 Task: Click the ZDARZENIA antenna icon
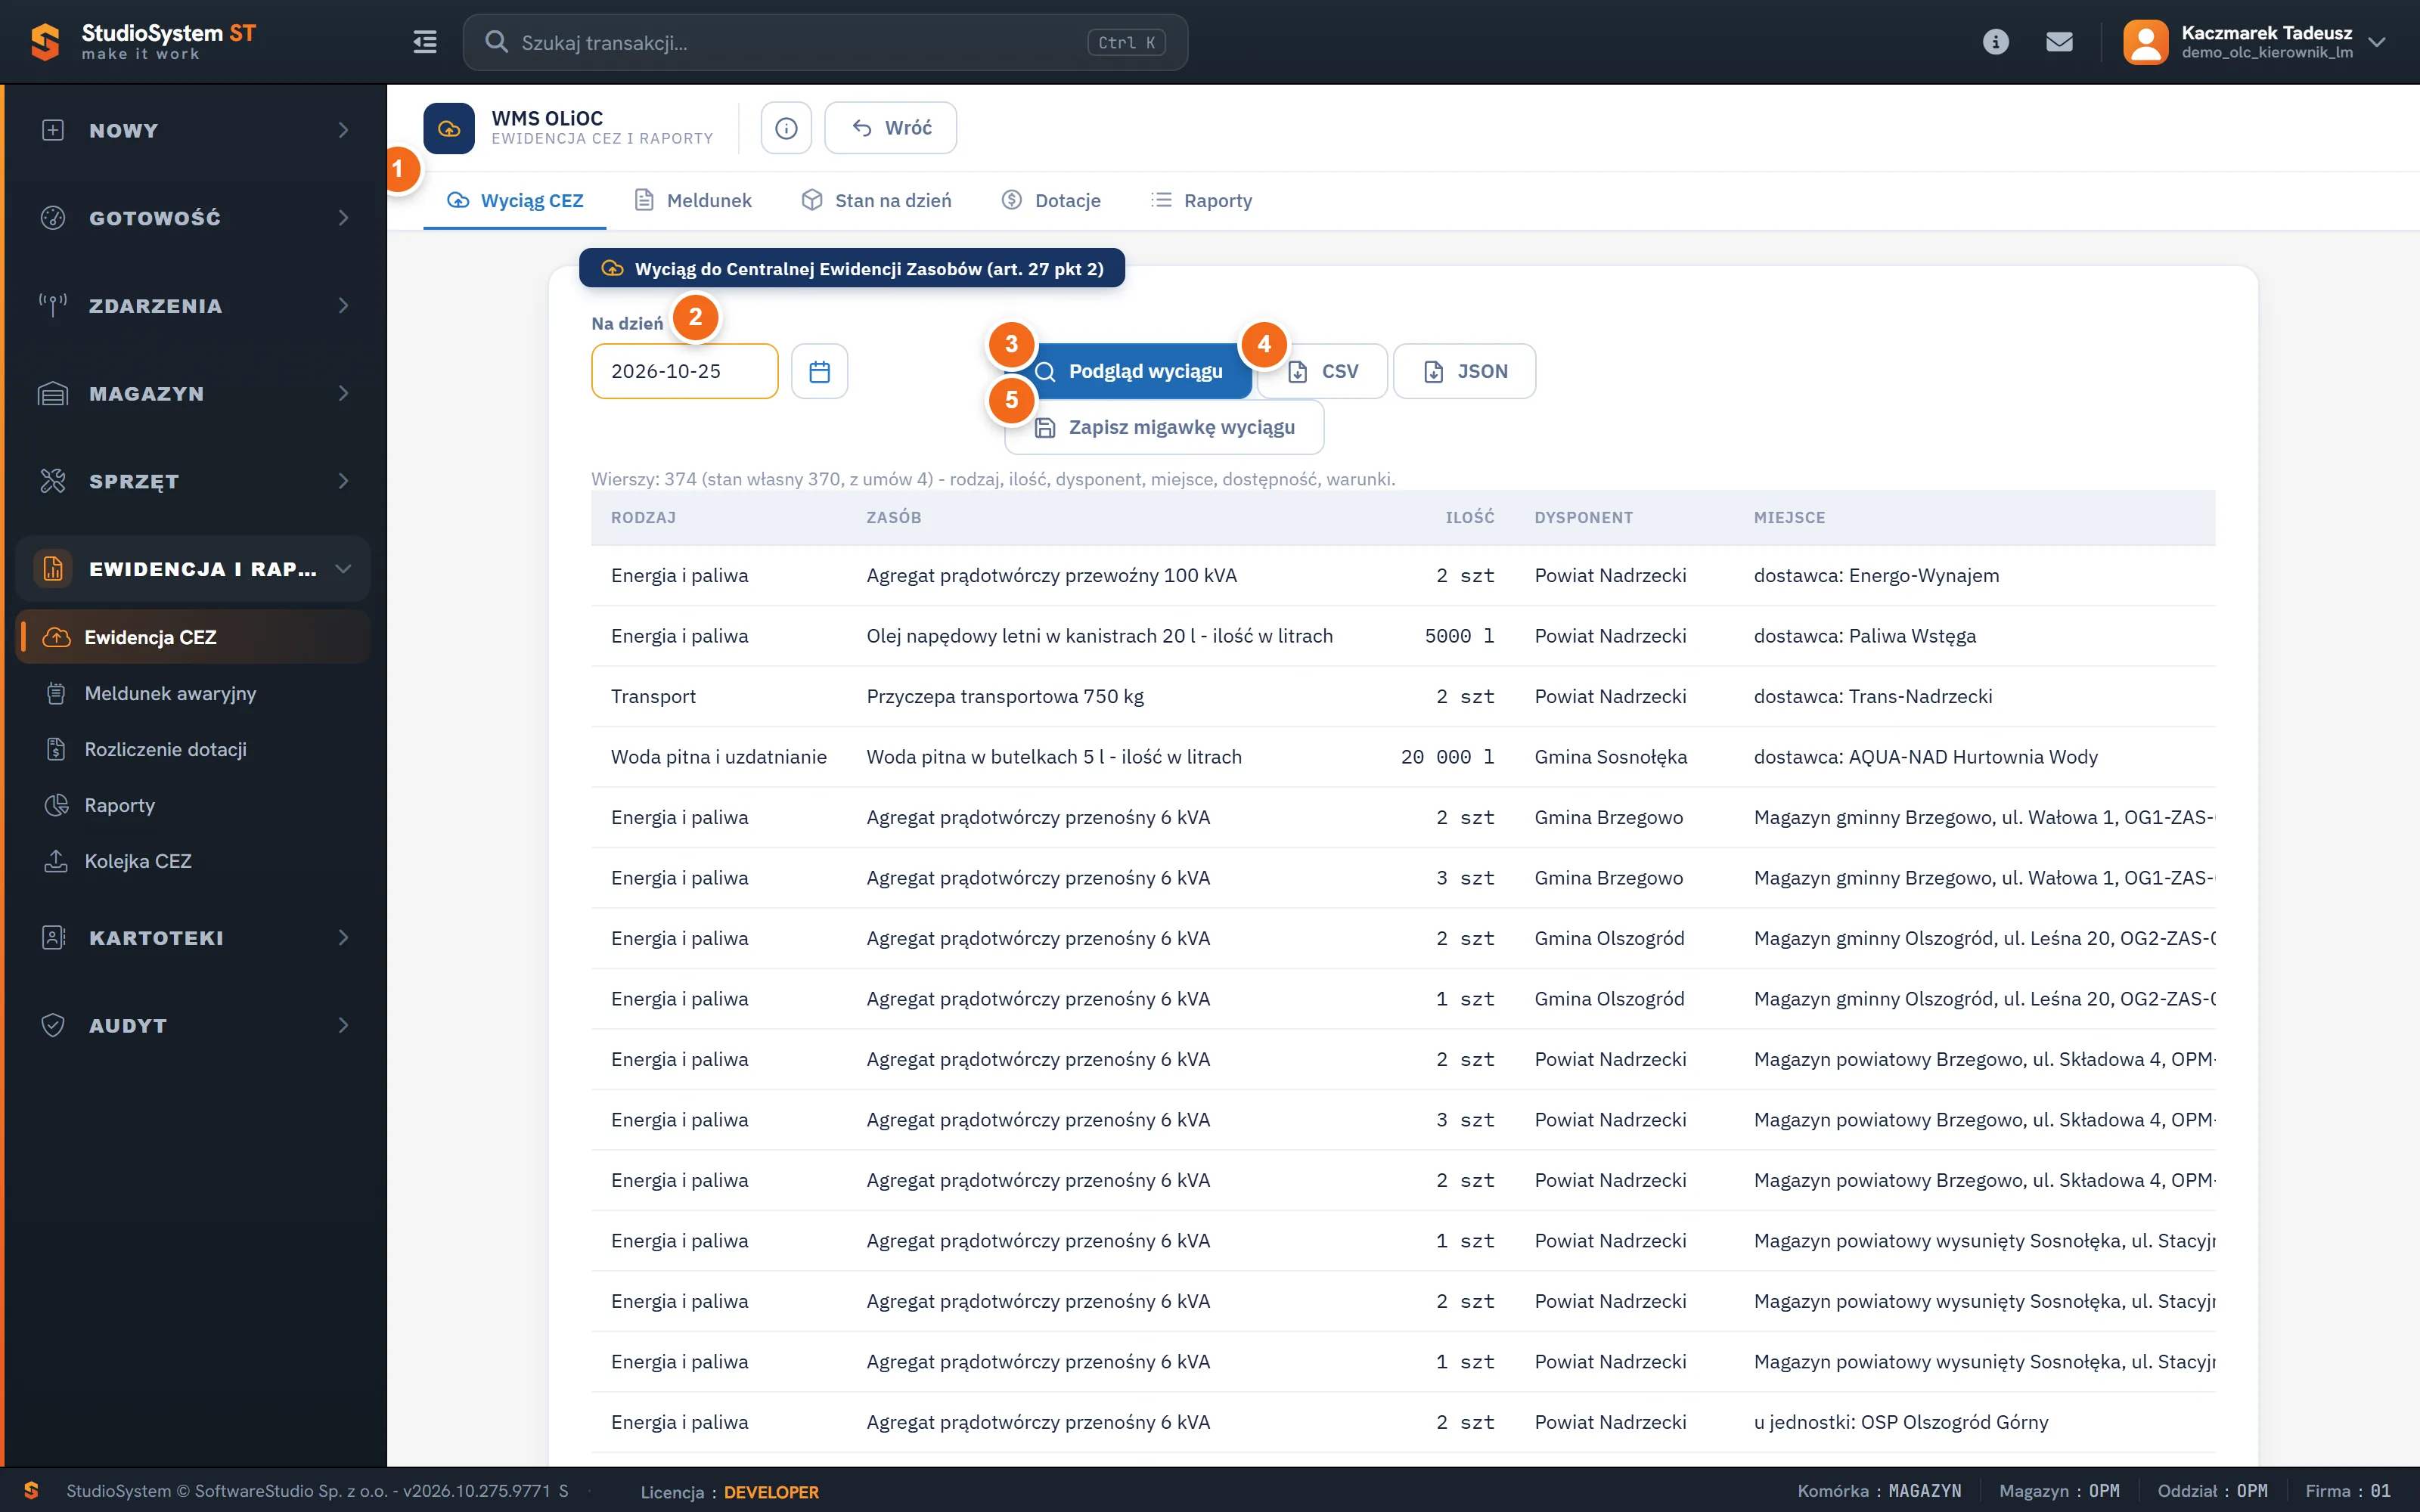pyautogui.click(x=53, y=305)
